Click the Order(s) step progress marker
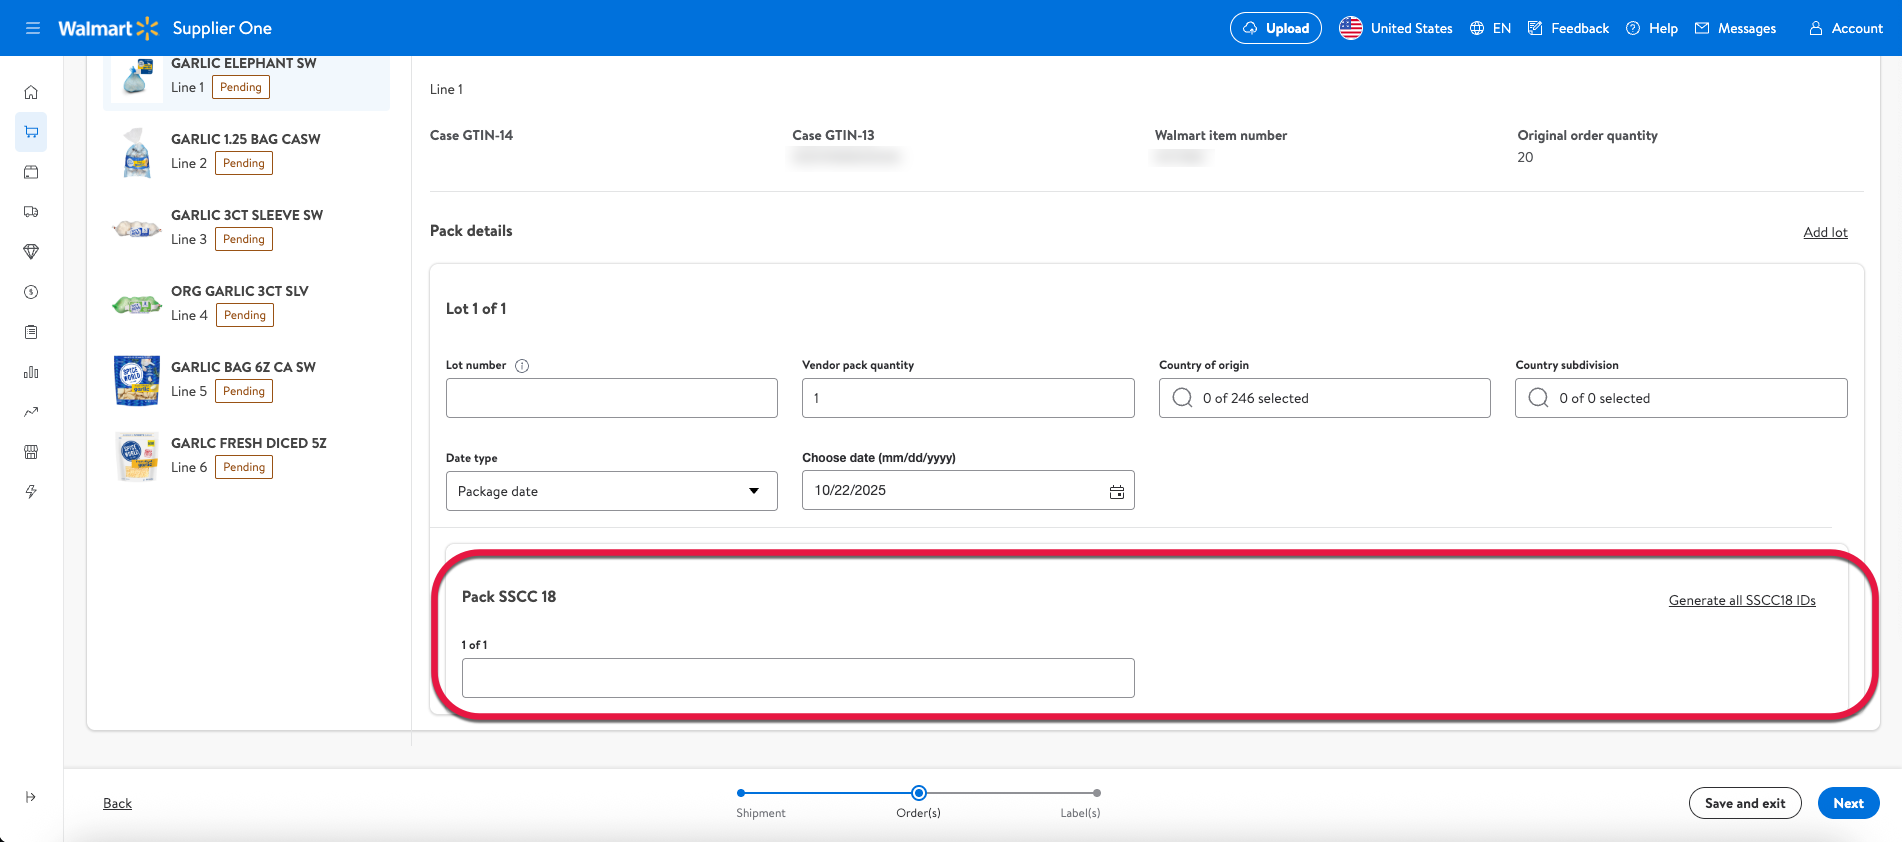 point(918,793)
